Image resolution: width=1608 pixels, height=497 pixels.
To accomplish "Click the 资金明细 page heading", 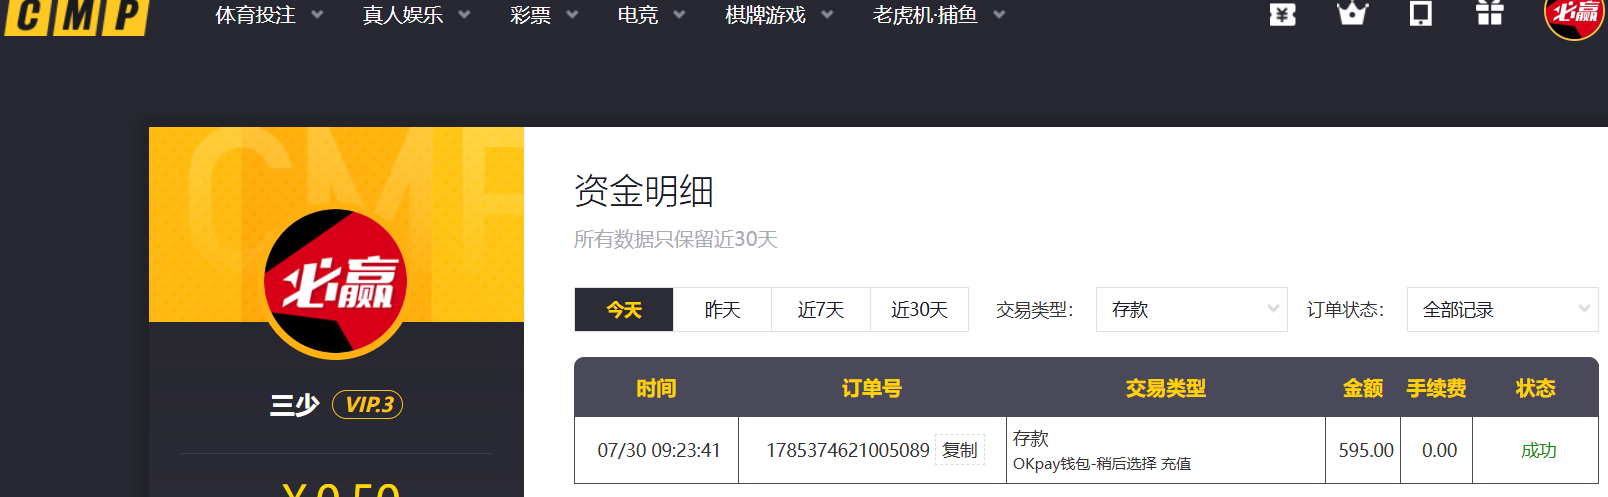I will tap(644, 190).
